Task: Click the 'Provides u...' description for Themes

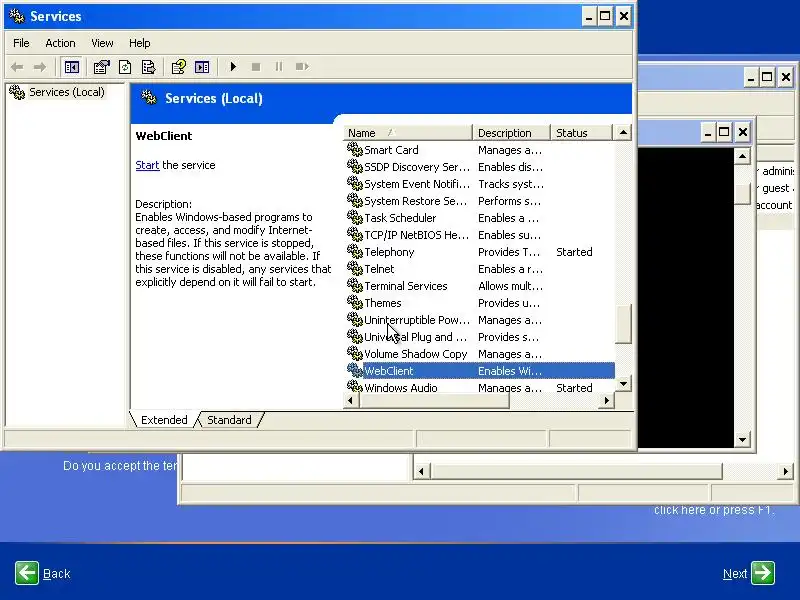Action: click(x=509, y=303)
